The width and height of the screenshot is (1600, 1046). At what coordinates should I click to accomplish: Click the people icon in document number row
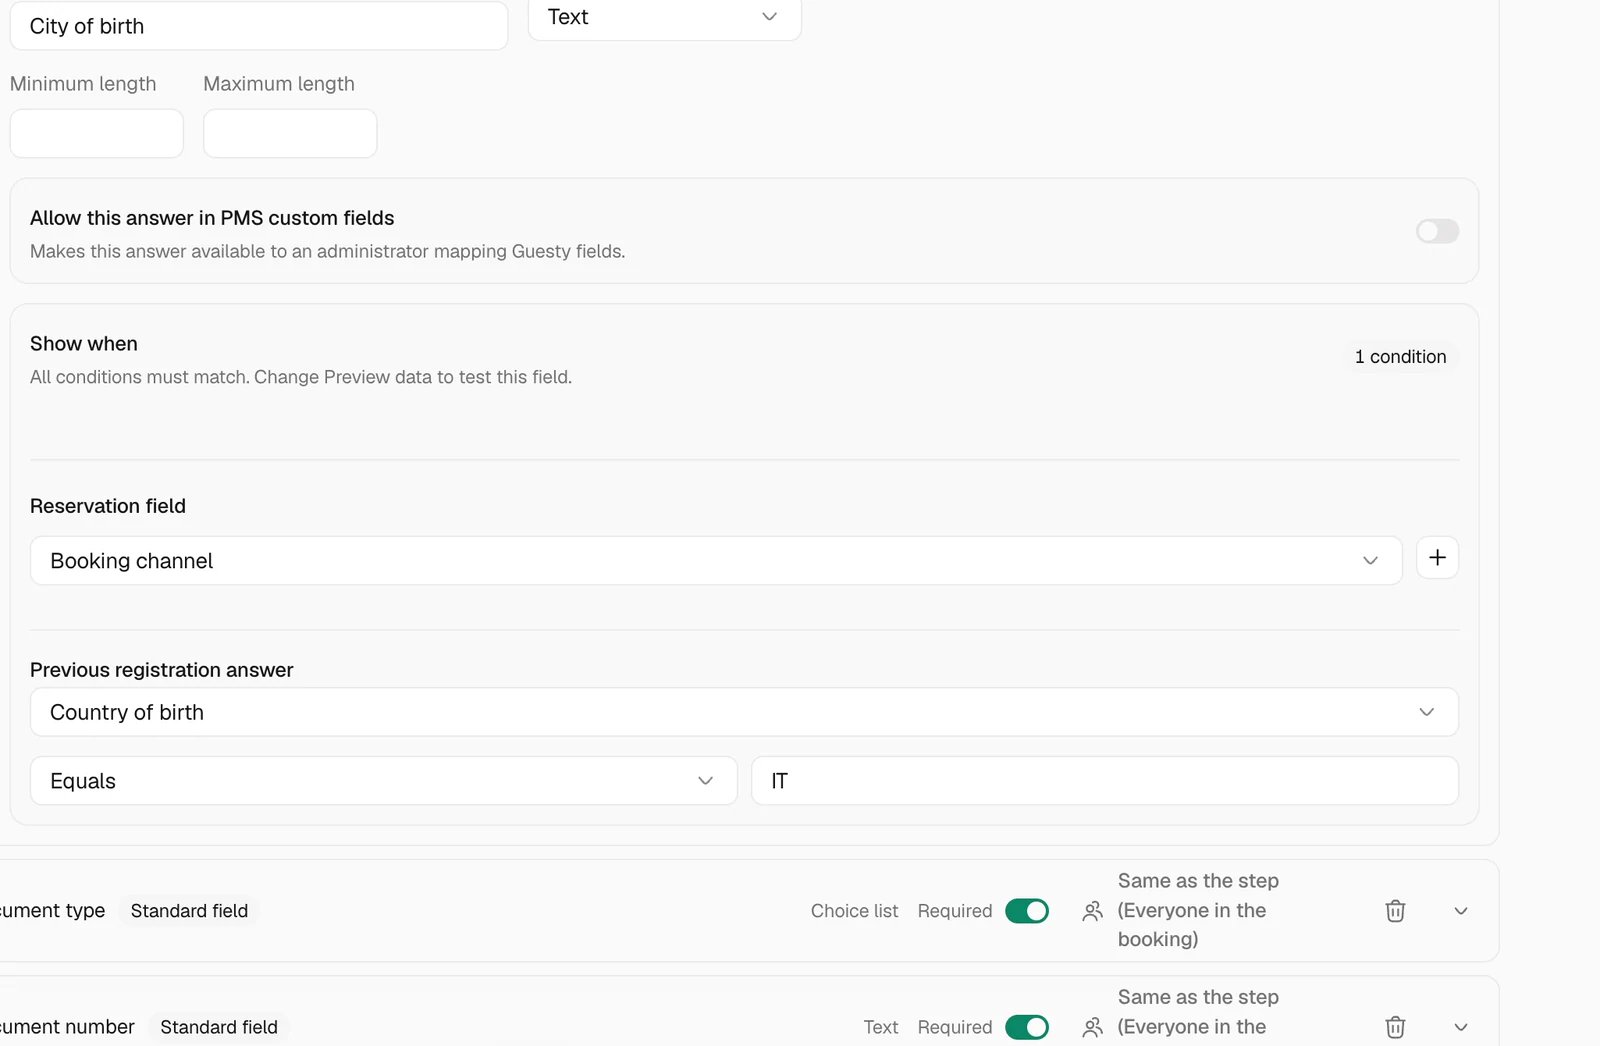(x=1092, y=1027)
